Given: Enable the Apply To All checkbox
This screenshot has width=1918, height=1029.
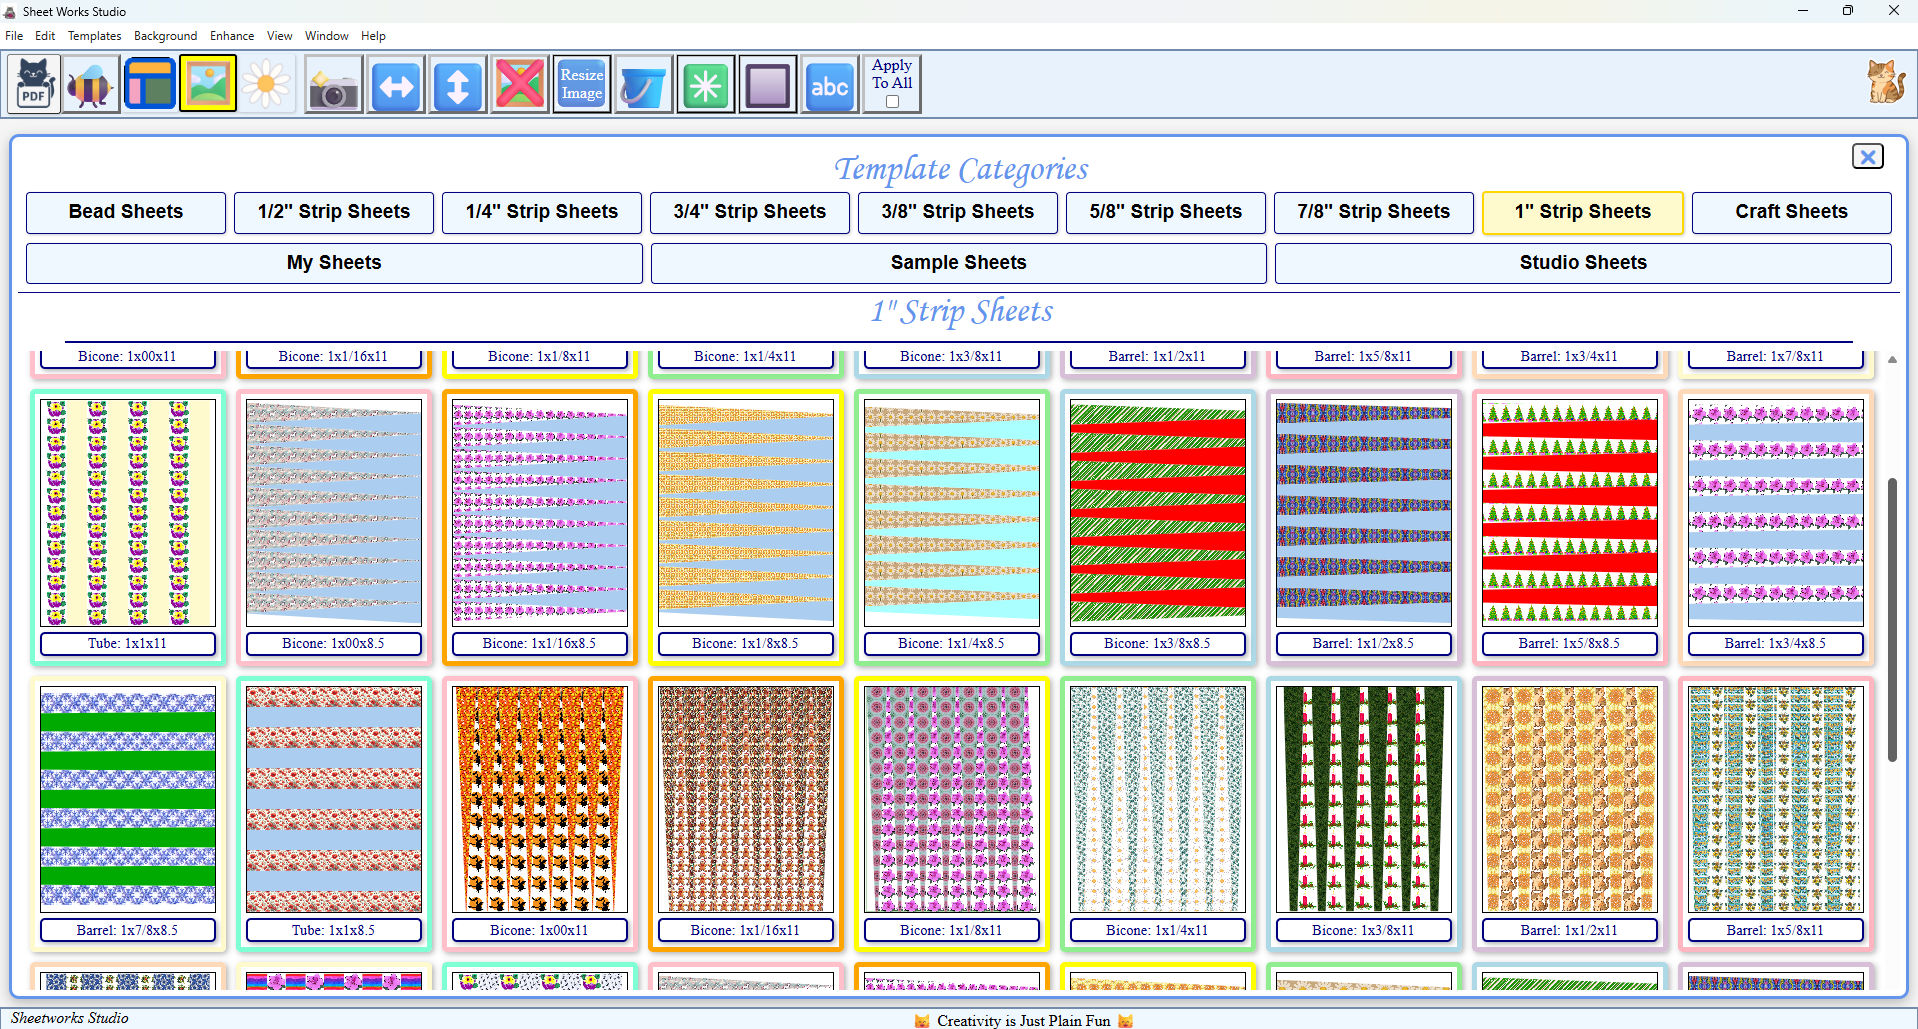Looking at the screenshot, I should [890, 101].
